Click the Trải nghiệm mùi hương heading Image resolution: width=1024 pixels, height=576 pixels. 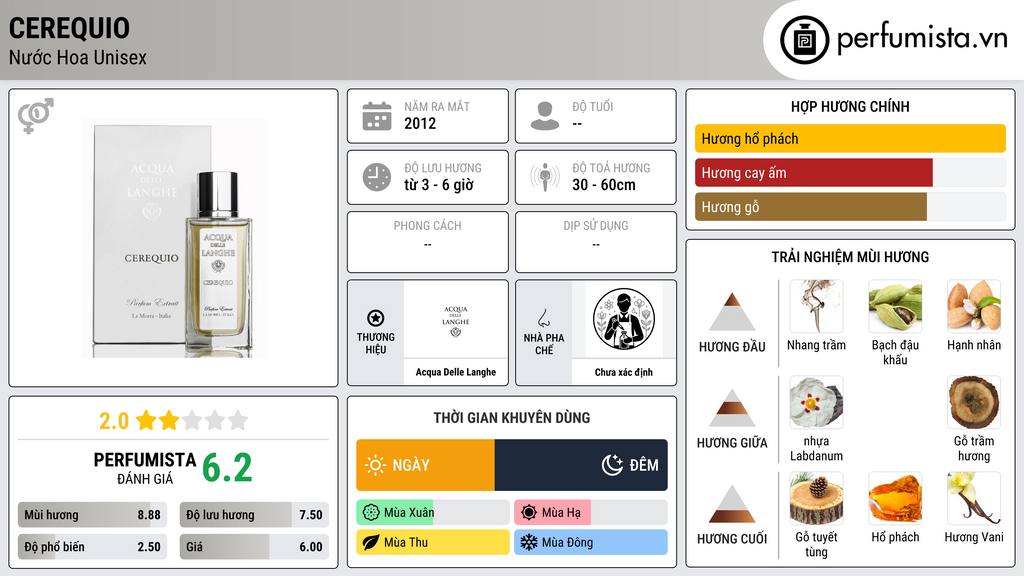pos(850,257)
